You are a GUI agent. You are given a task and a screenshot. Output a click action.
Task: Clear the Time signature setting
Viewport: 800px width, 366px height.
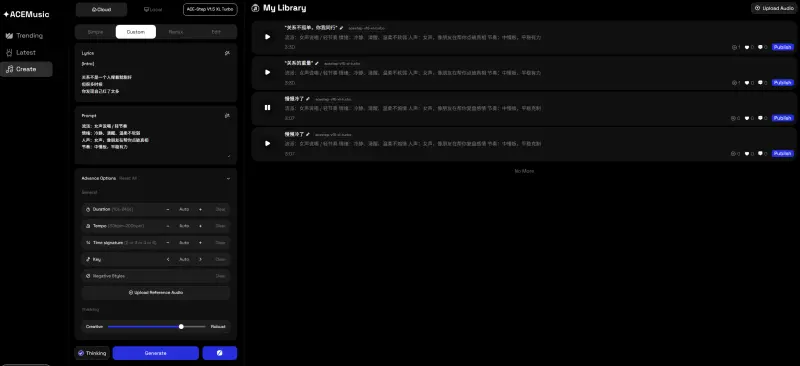tap(220, 242)
